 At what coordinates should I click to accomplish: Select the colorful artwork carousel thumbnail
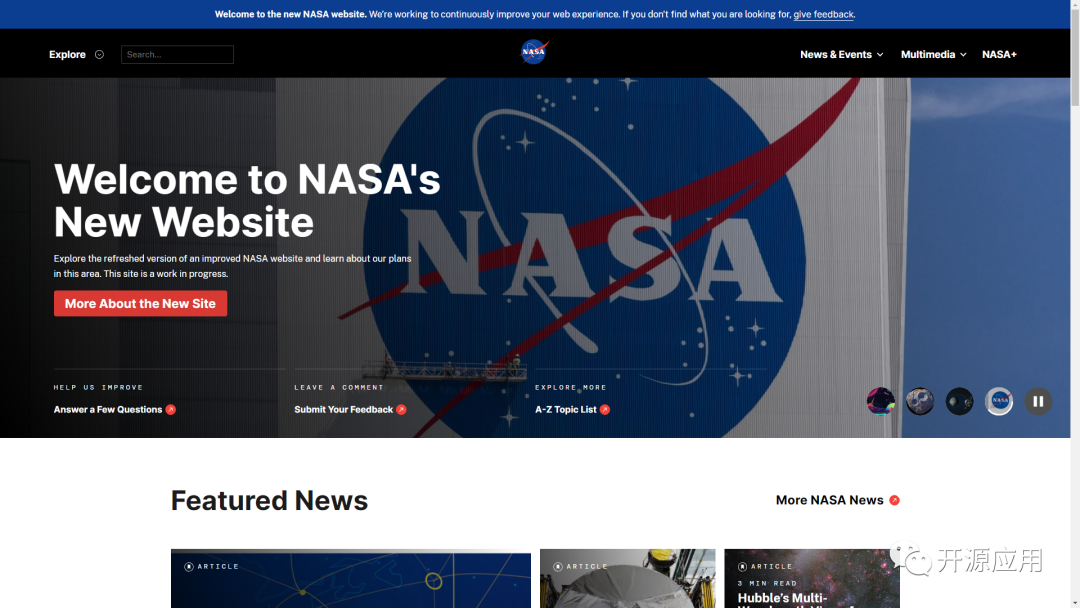pos(880,401)
